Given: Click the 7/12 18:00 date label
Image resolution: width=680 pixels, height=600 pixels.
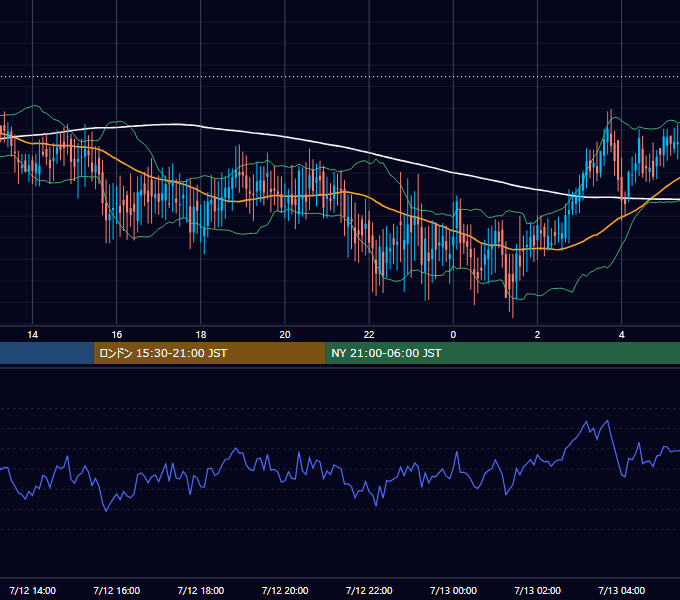Looking at the screenshot, I should [x=201, y=590].
